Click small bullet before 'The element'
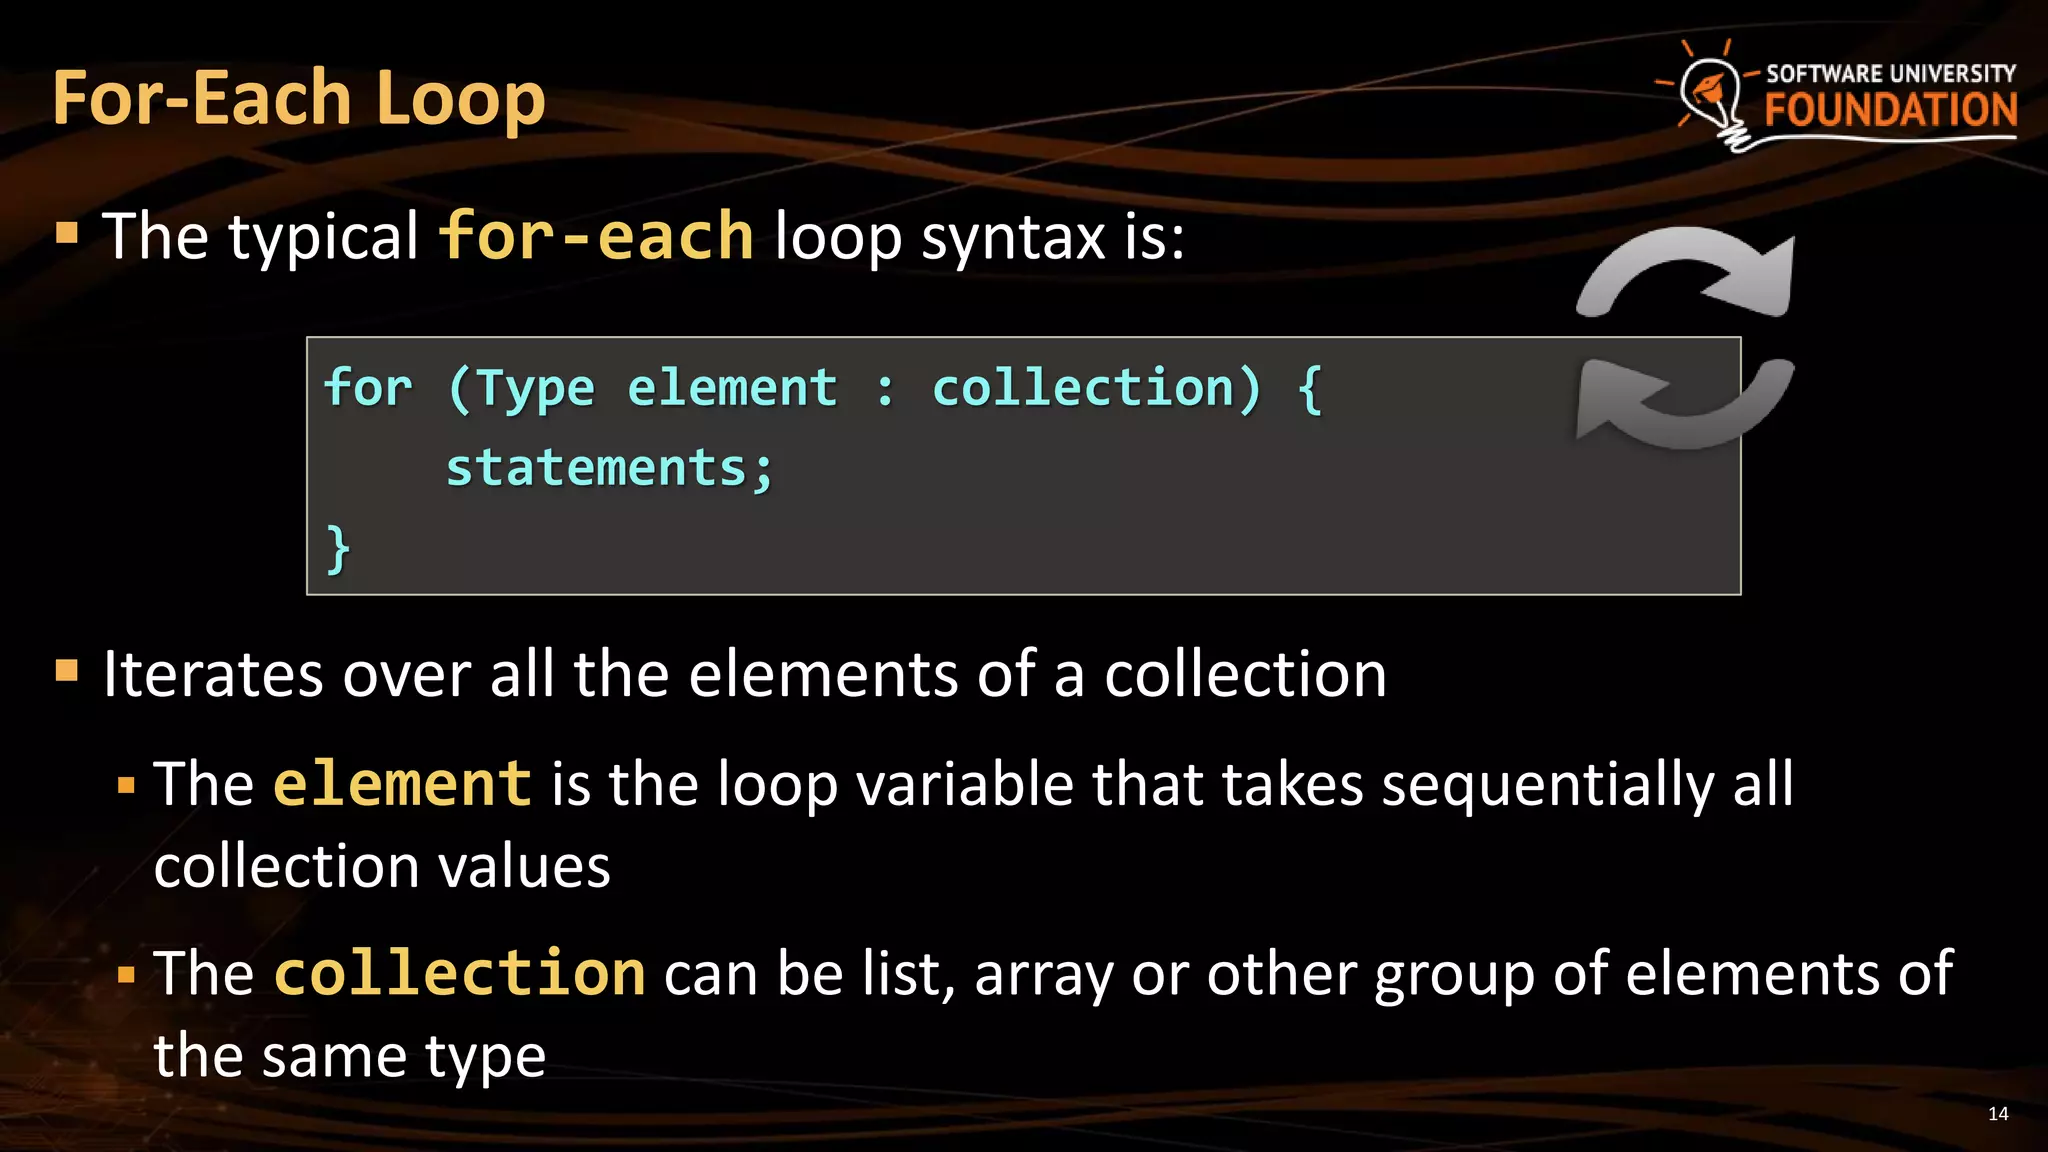 [126, 785]
